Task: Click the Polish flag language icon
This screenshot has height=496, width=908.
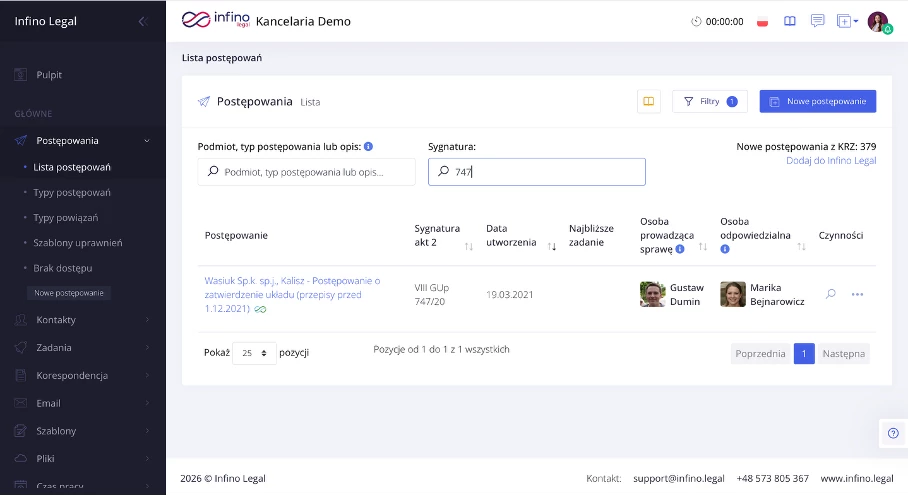Action: point(762,21)
